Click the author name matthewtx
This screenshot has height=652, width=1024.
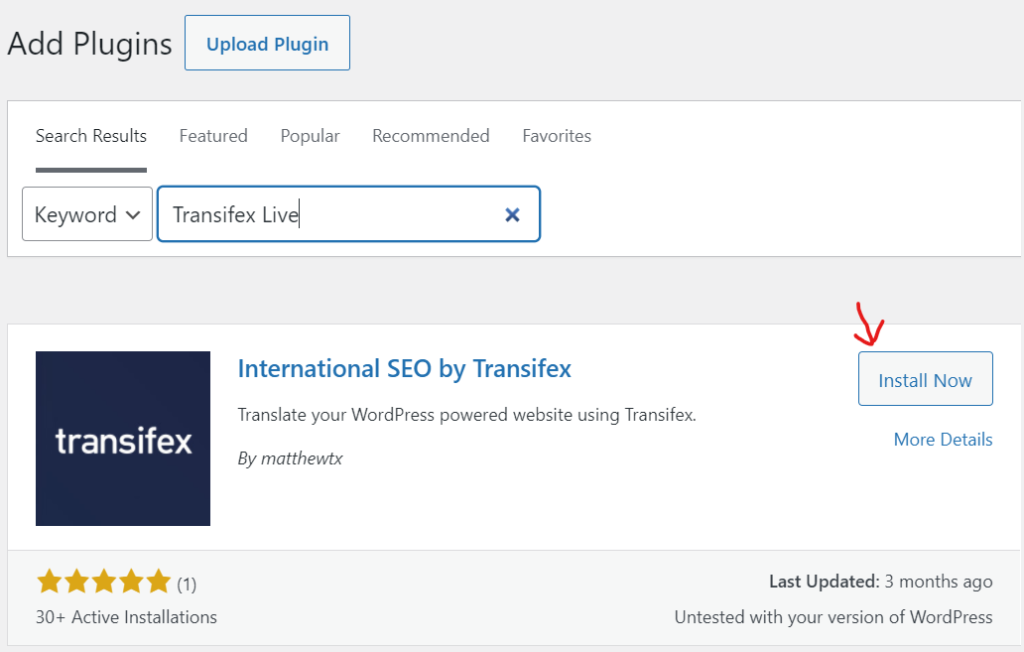[302, 459]
